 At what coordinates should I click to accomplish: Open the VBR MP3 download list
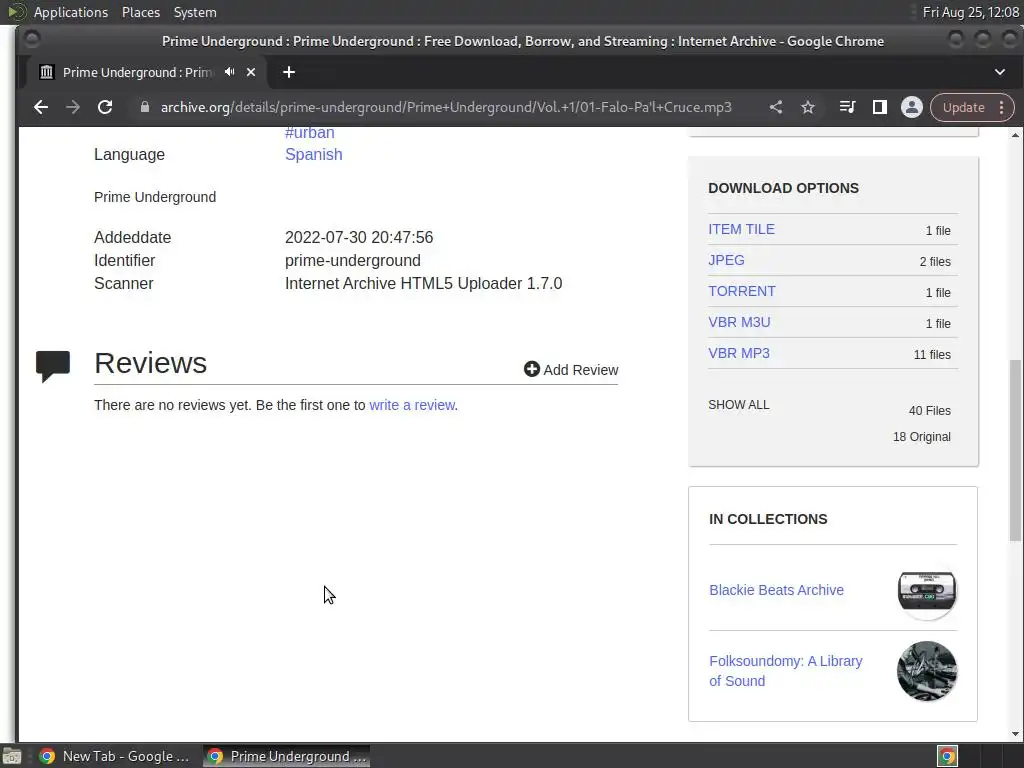tap(739, 353)
